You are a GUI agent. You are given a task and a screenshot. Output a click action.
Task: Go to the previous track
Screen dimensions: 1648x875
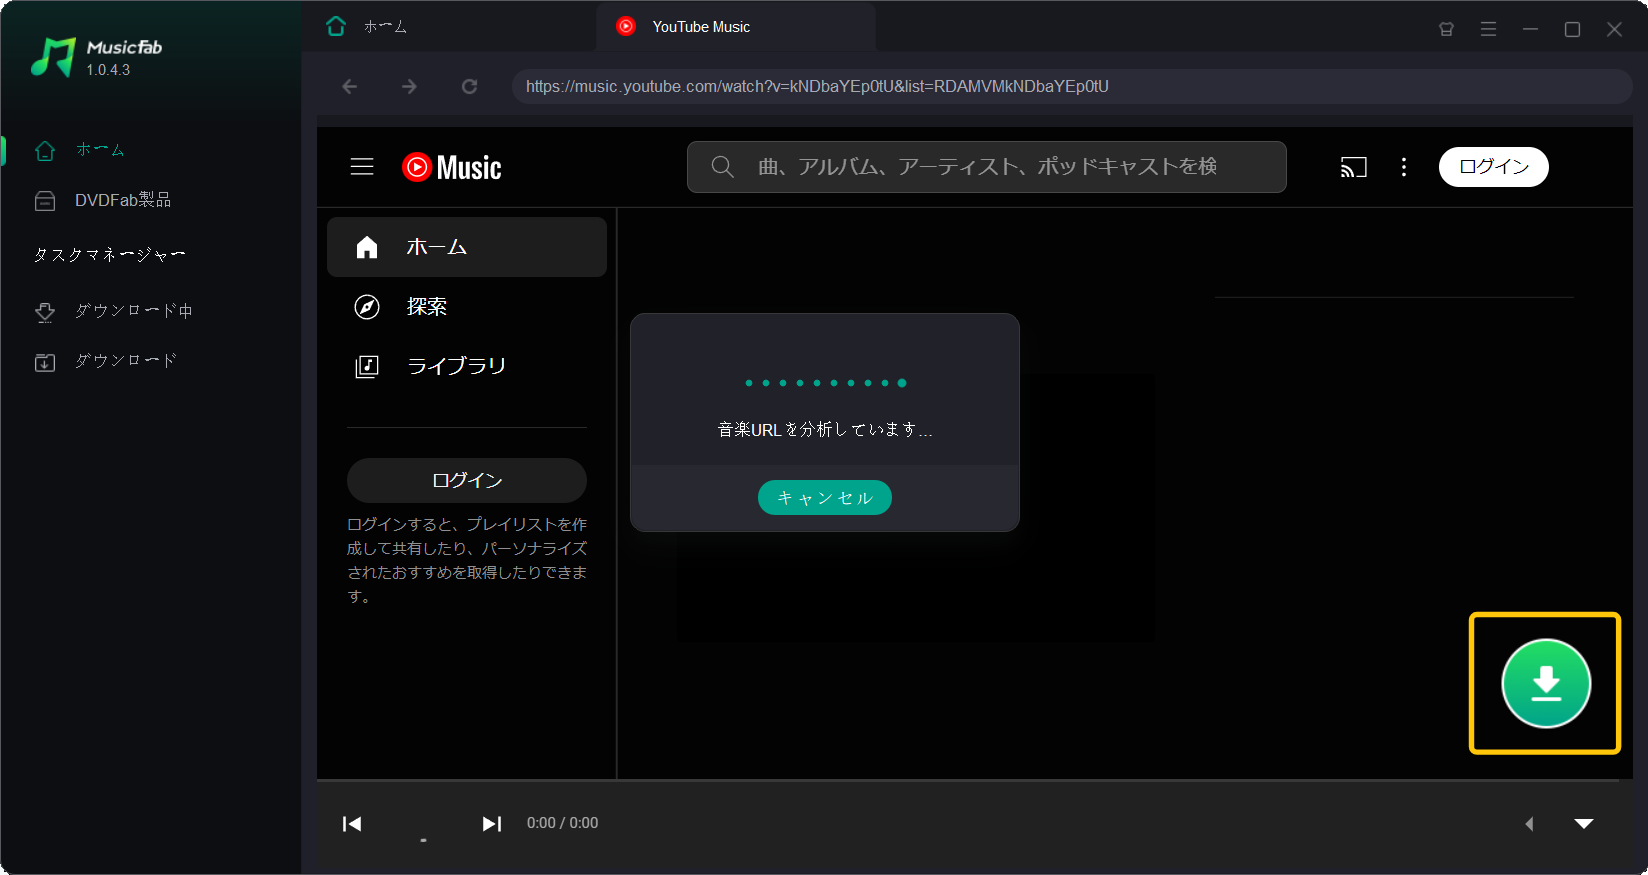352,824
